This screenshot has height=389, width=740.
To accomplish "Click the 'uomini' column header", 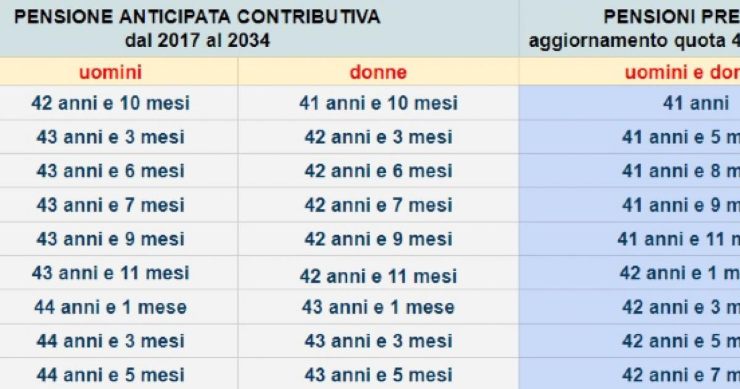I will point(110,72).
